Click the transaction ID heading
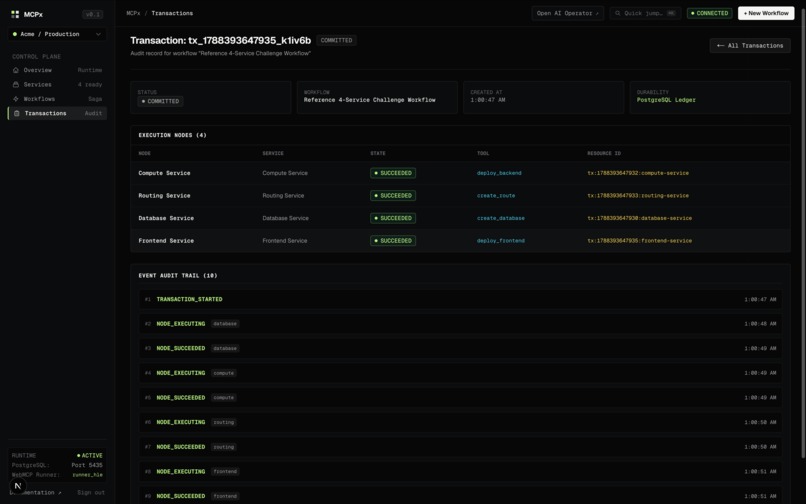 221,40
